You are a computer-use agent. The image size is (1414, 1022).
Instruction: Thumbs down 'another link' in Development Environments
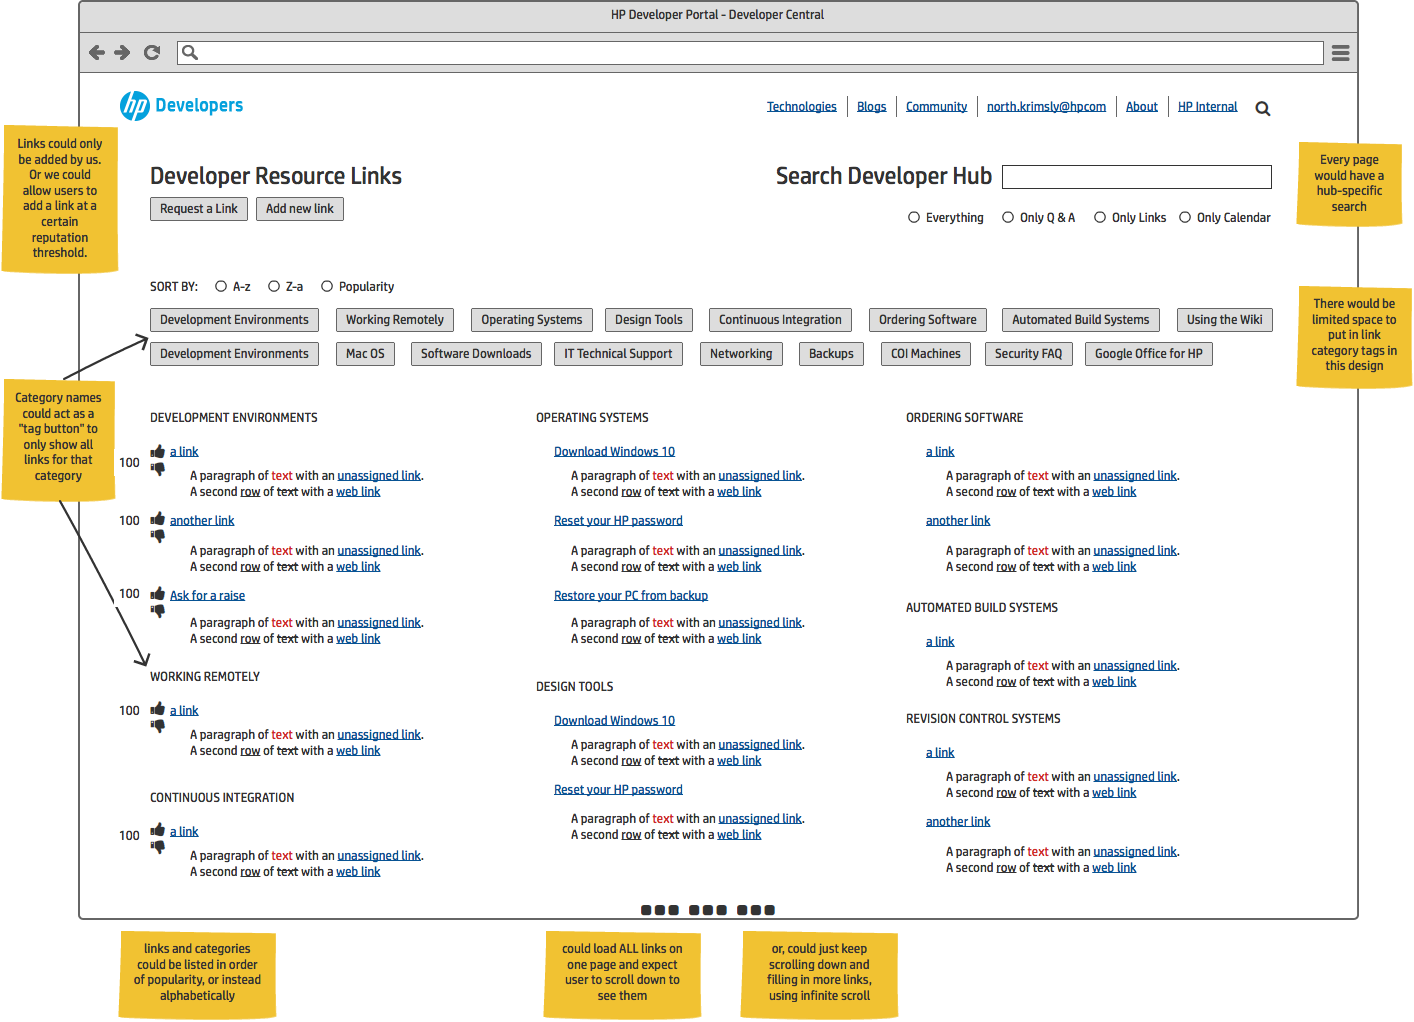158,536
